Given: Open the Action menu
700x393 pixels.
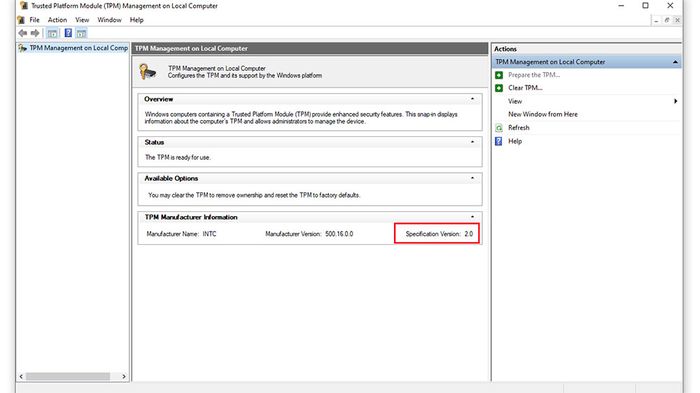Looking at the screenshot, I should (57, 20).
